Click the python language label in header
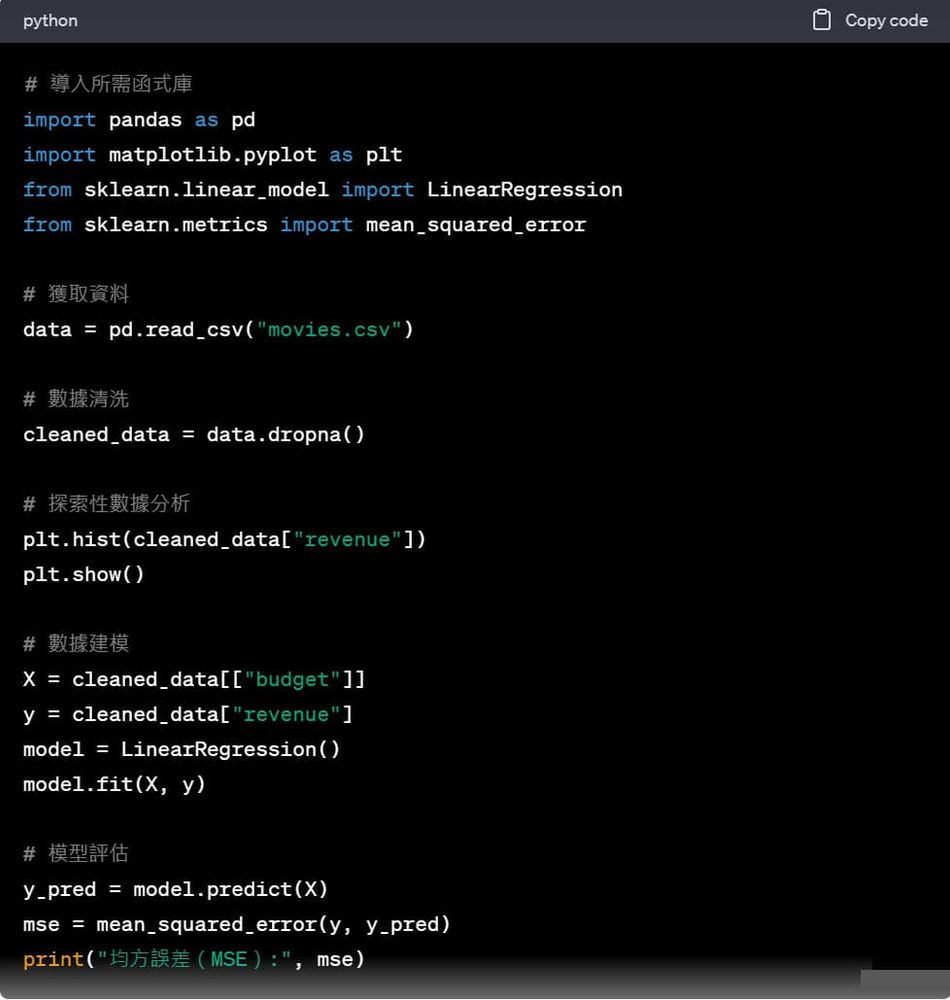 pos(50,21)
